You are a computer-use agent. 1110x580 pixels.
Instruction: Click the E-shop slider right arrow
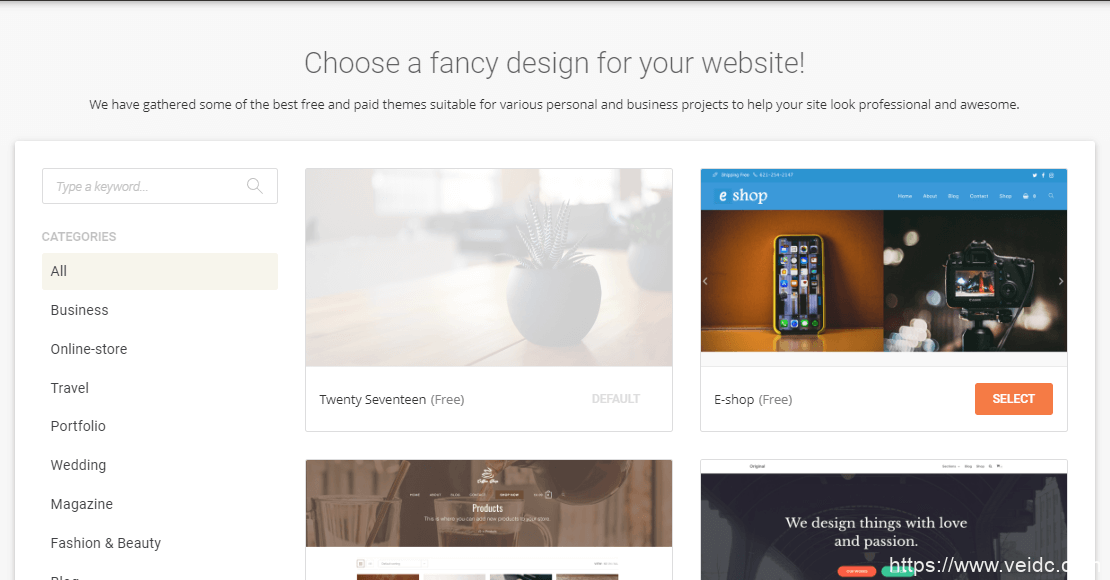1060,281
